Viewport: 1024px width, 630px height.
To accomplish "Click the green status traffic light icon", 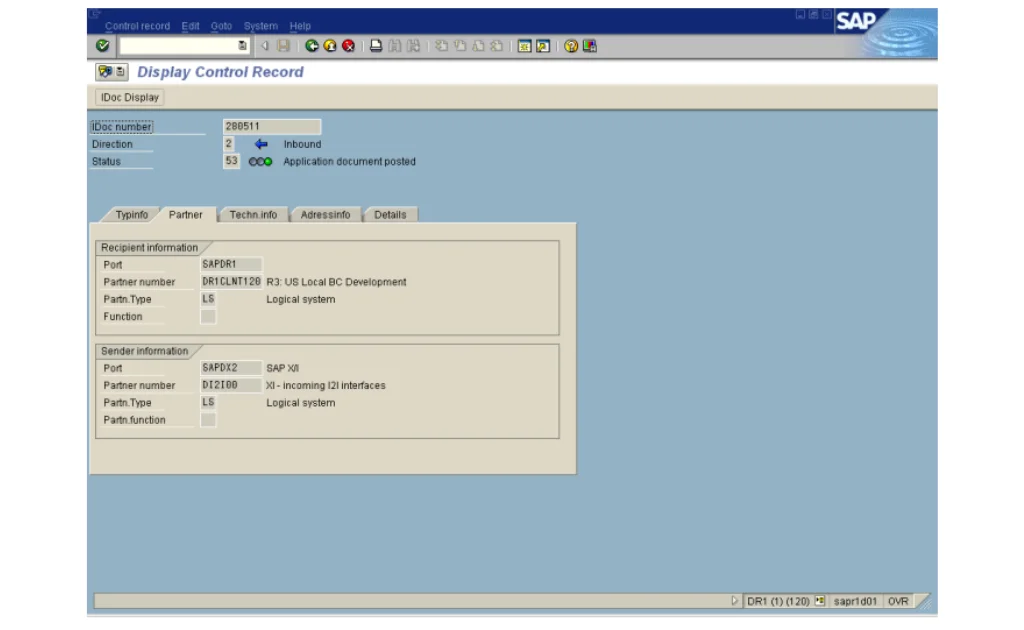I will tap(260, 161).
